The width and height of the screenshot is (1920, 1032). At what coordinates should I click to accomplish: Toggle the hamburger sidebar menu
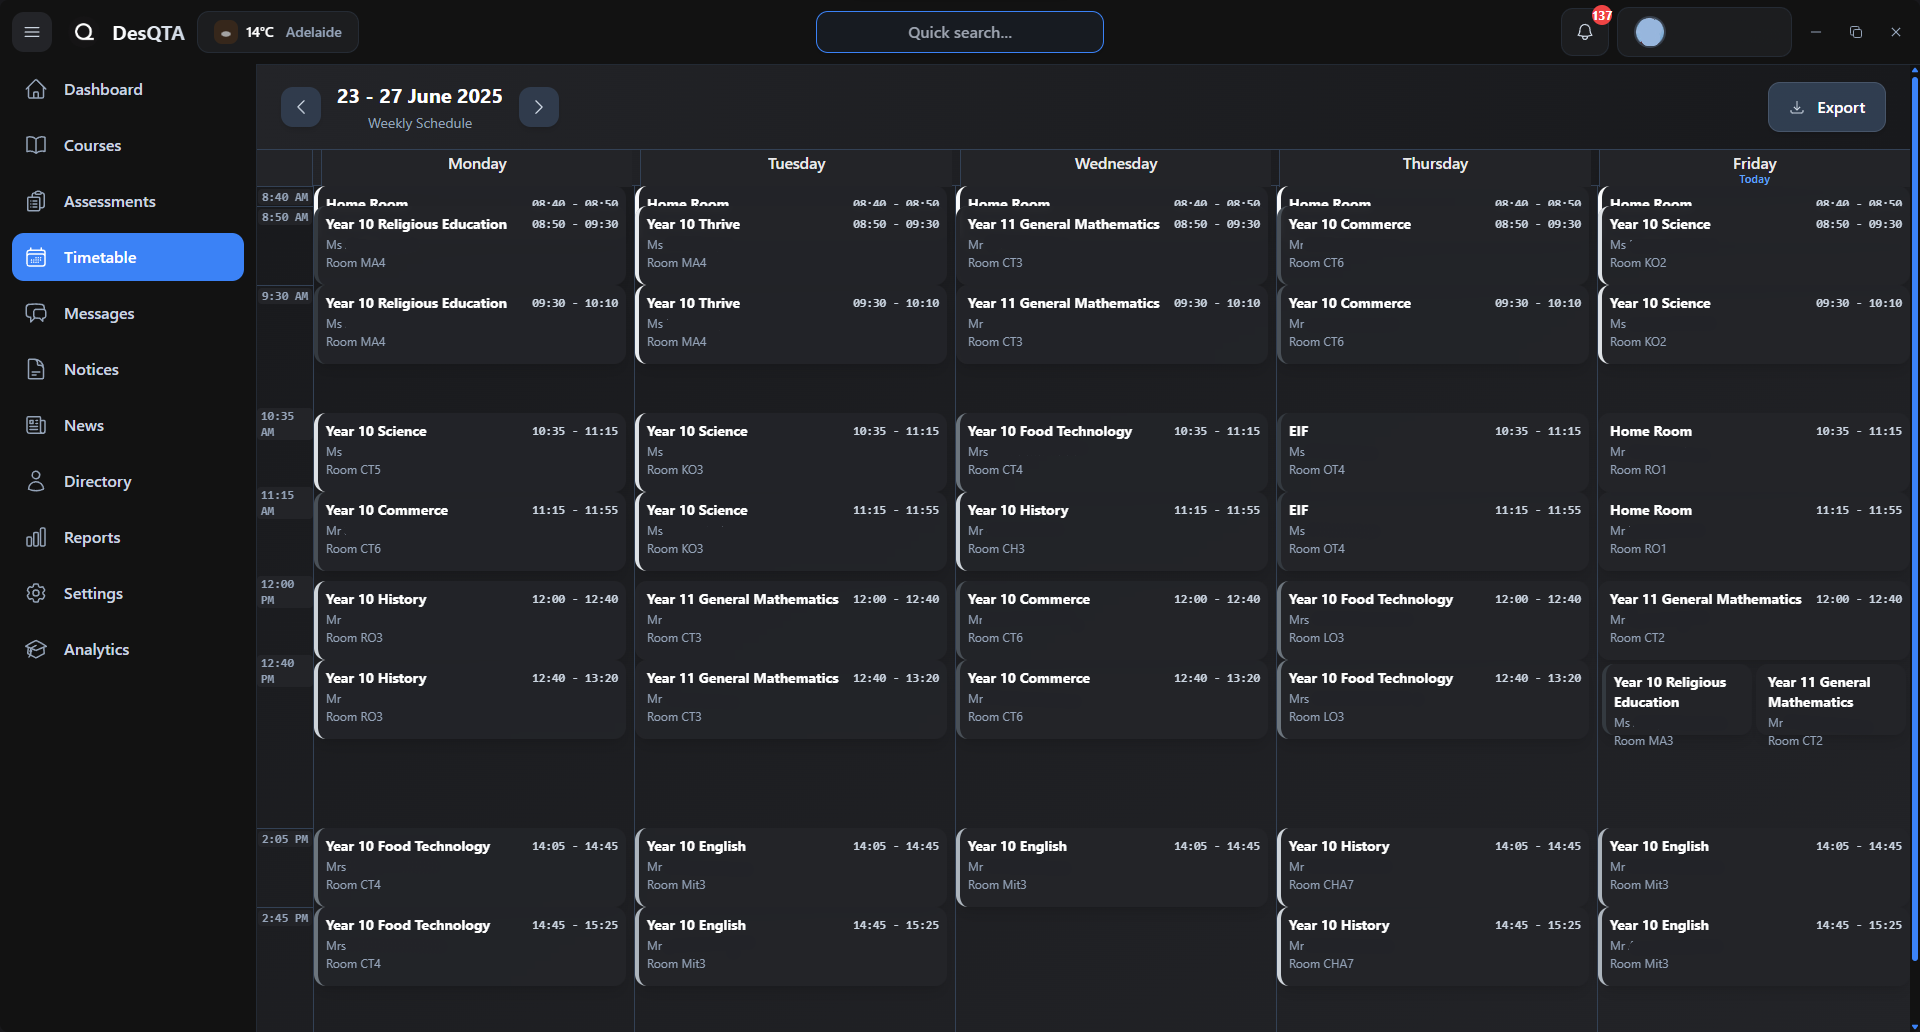coord(32,32)
